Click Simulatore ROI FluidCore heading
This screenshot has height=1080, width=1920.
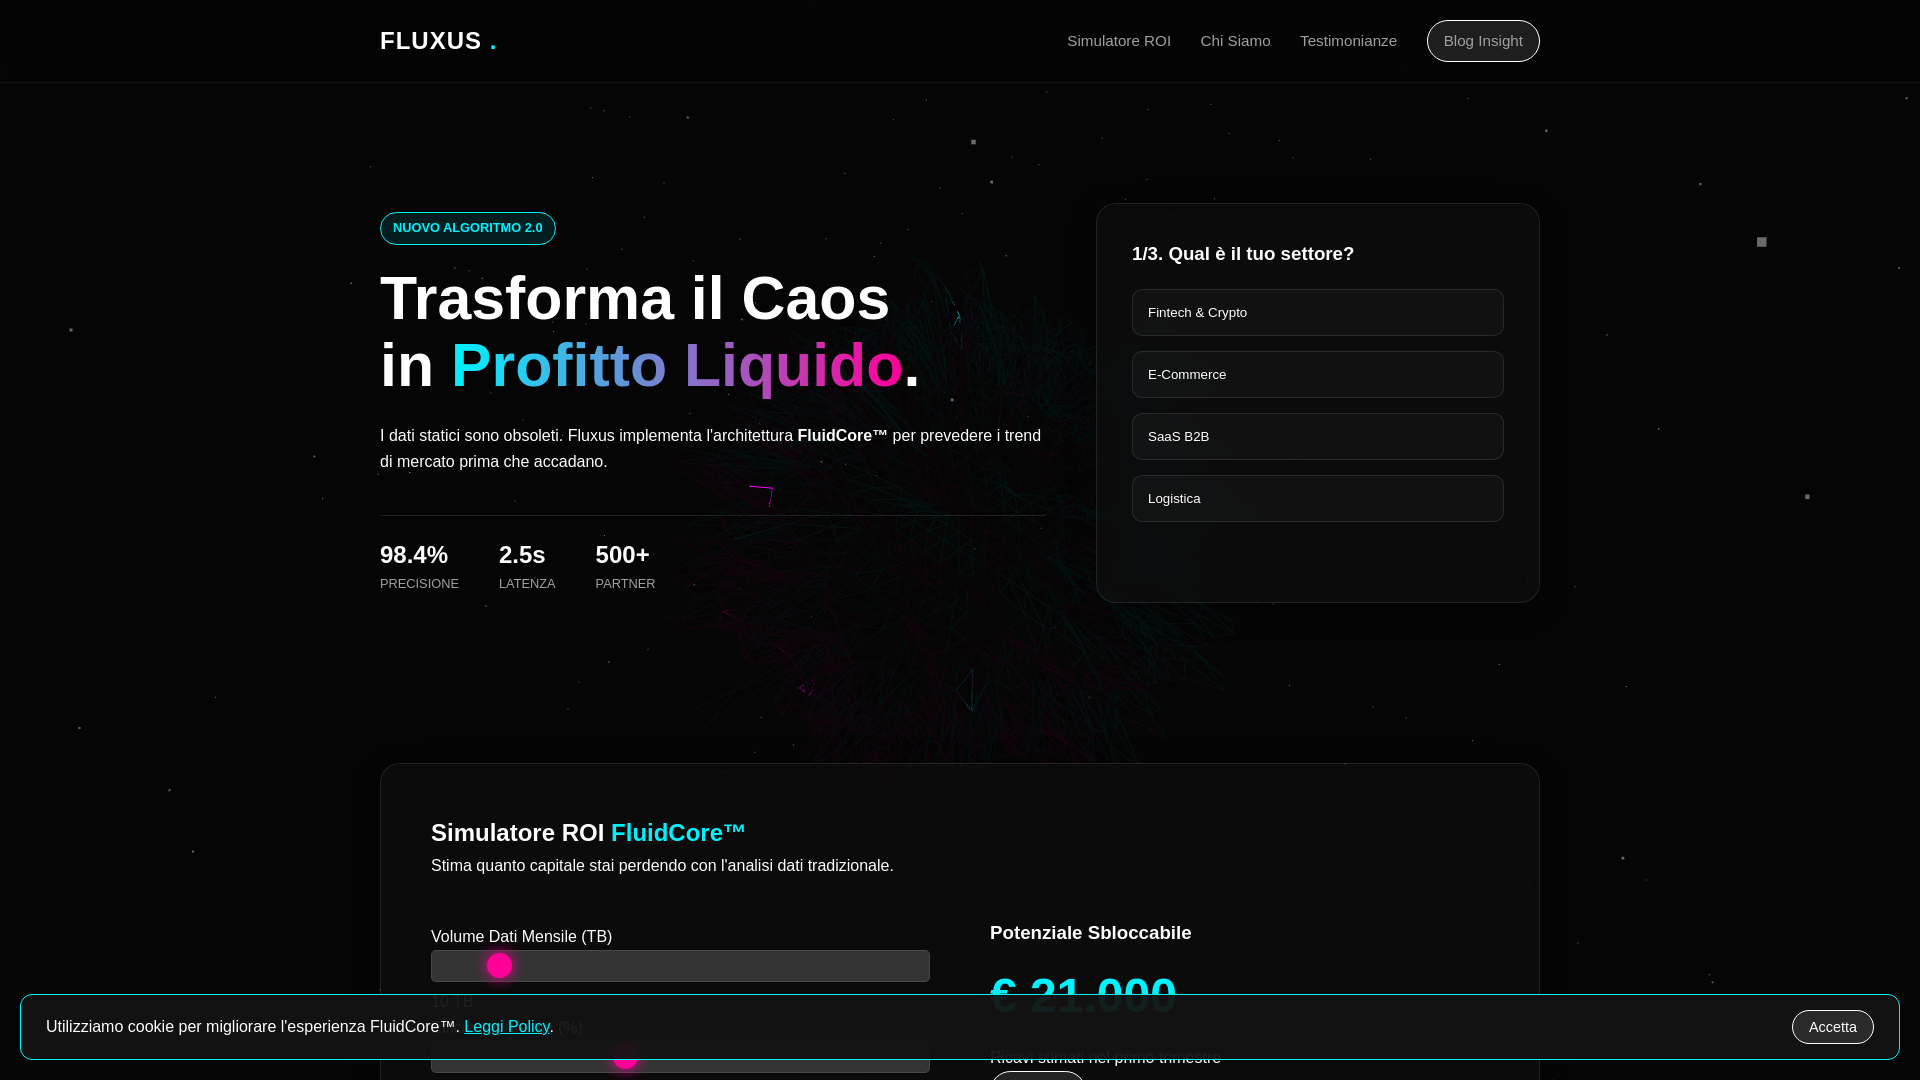coord(588,833)
